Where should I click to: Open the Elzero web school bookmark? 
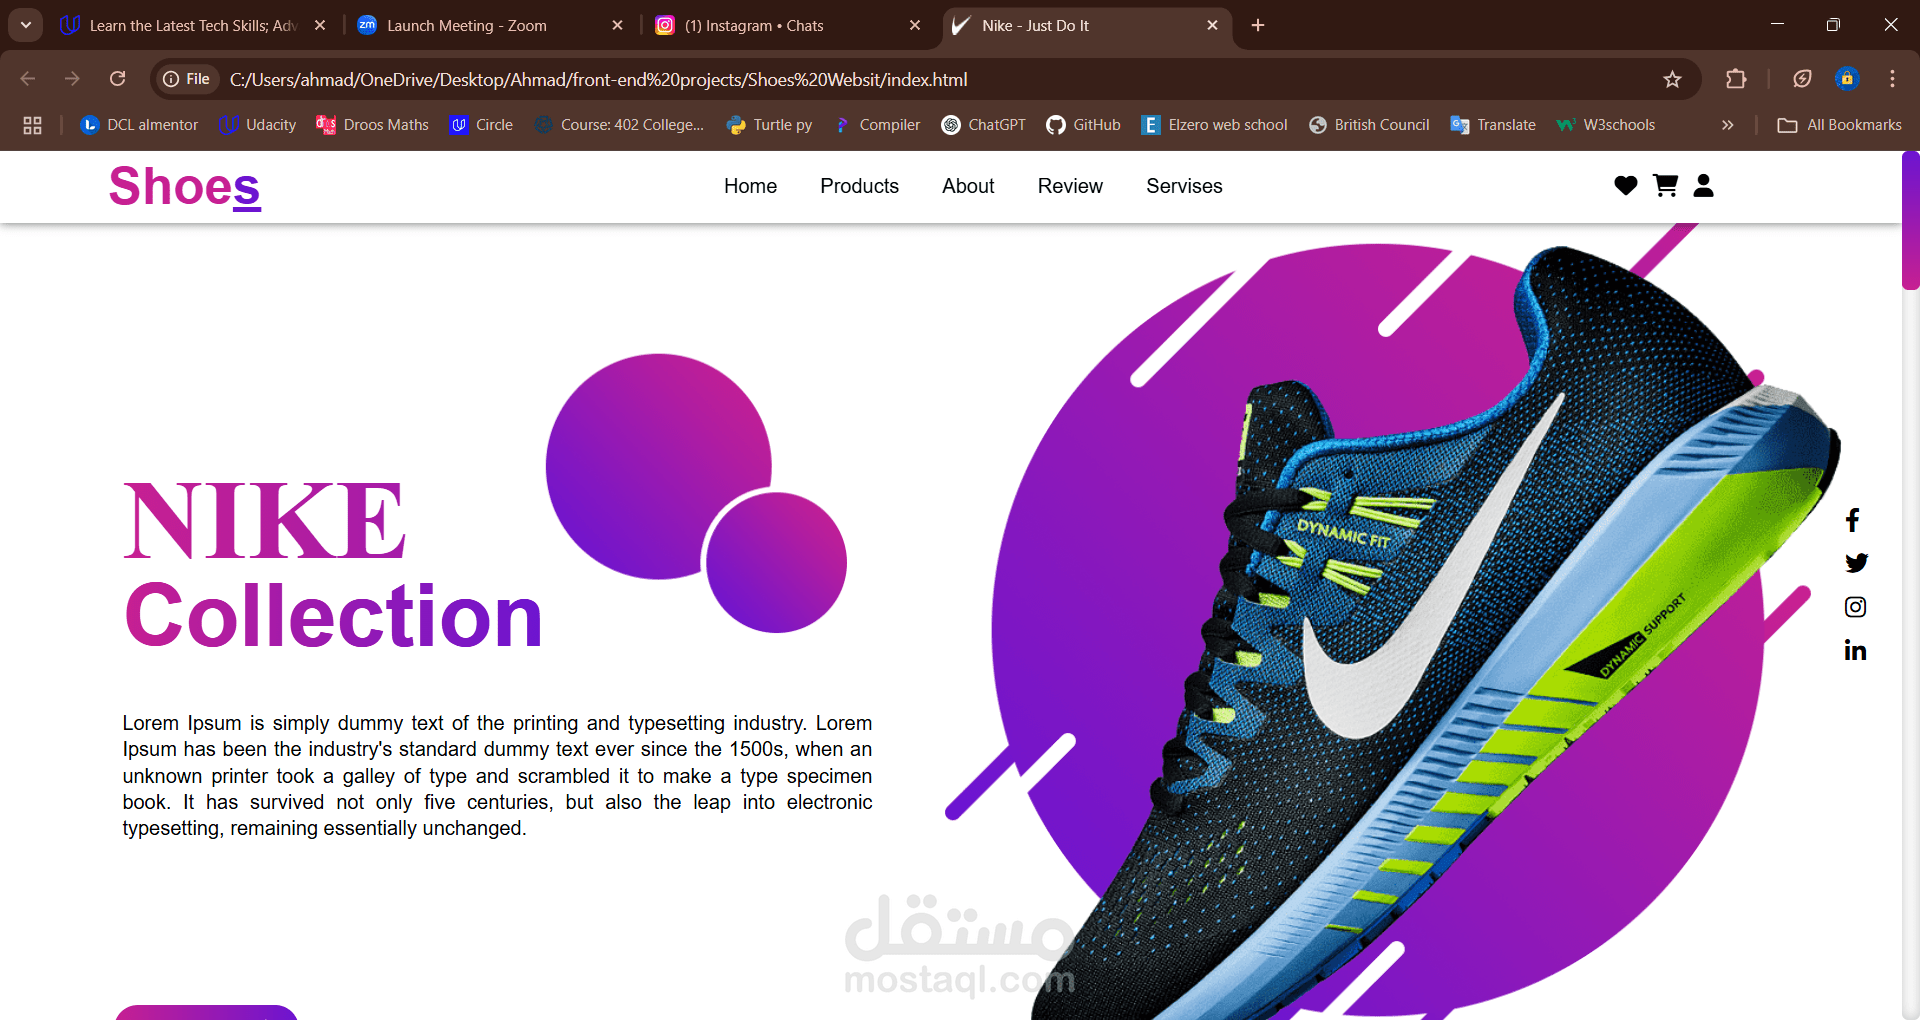click(1214, 125)
